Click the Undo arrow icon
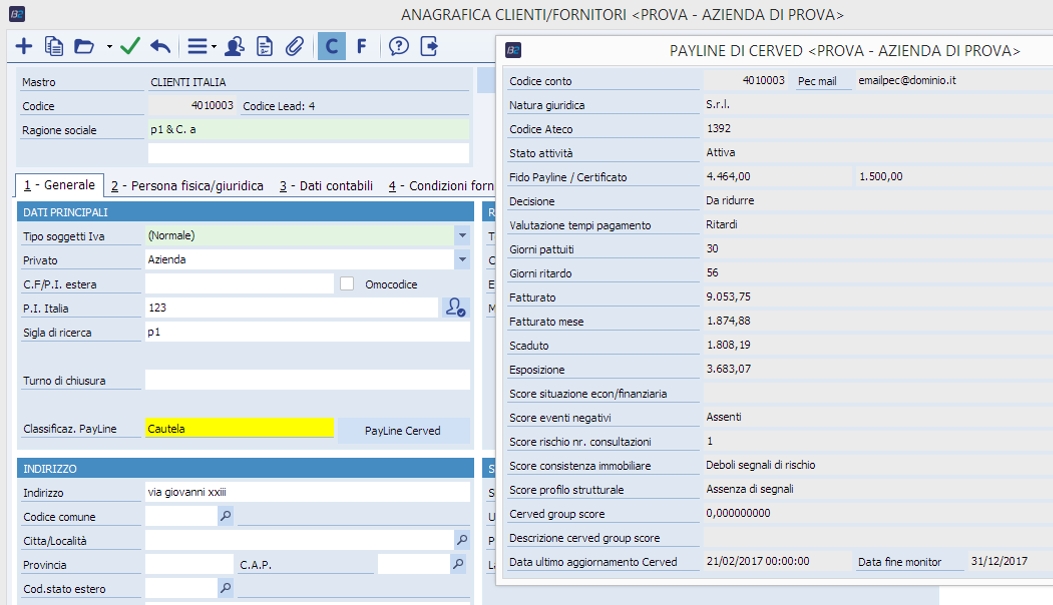The image size is (1053, 605). click(x=160, y=46)
